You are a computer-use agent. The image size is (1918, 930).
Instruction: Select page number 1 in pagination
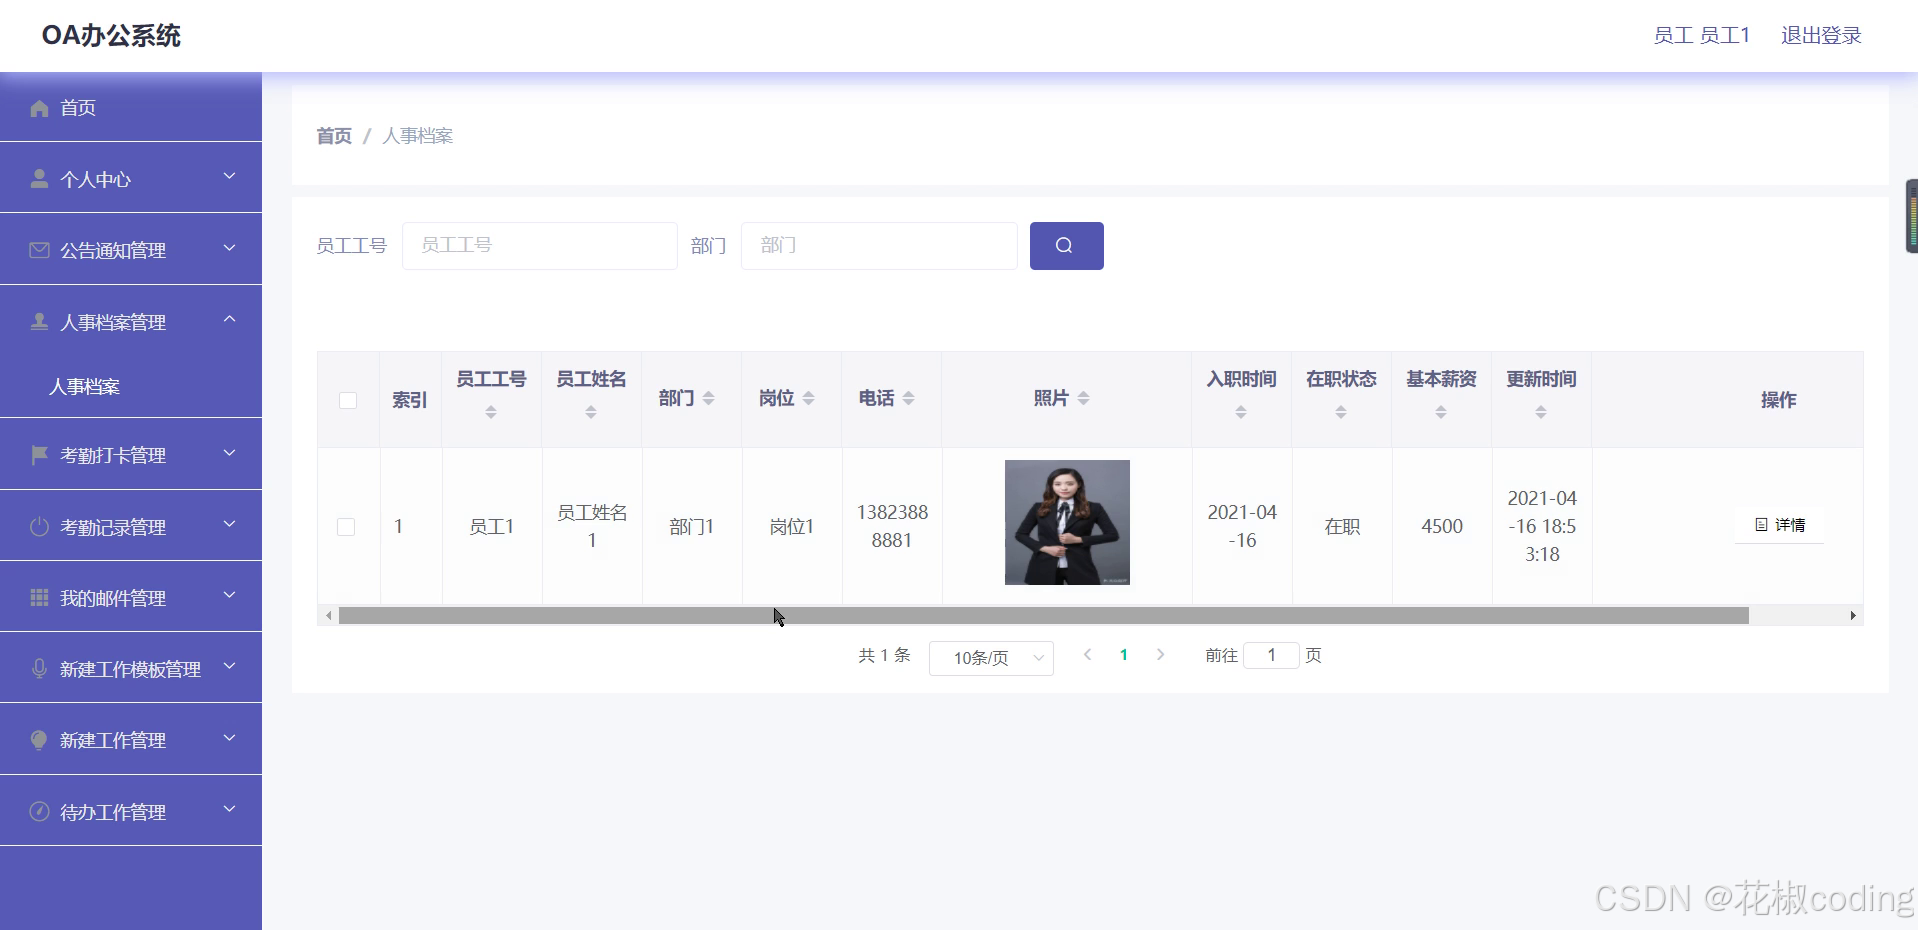pyautogui.click(x=1124, y=655)
